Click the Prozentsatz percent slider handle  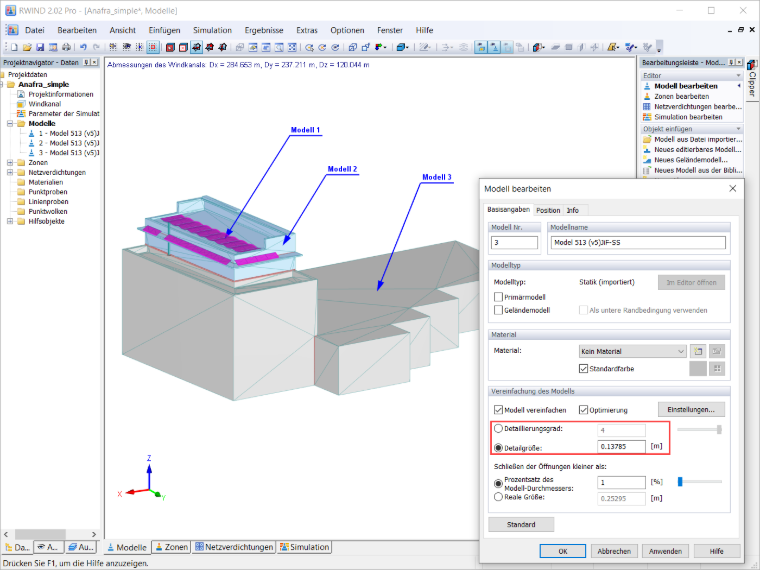click(x=680, y=481)
